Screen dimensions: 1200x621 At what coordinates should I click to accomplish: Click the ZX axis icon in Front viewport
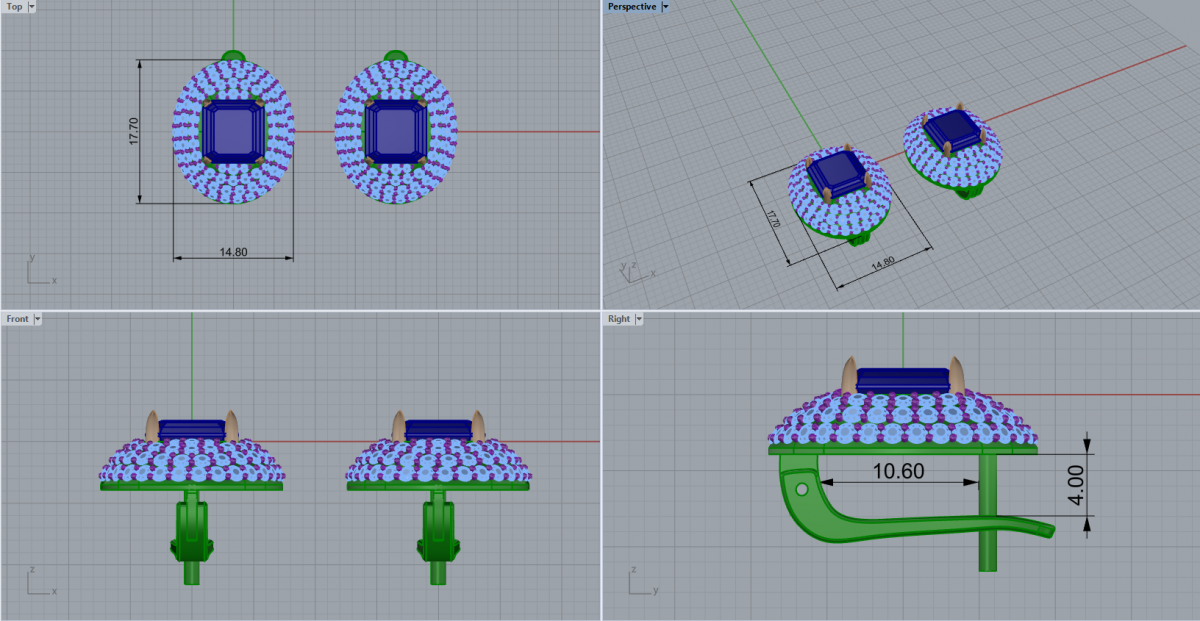coord(40,580)
